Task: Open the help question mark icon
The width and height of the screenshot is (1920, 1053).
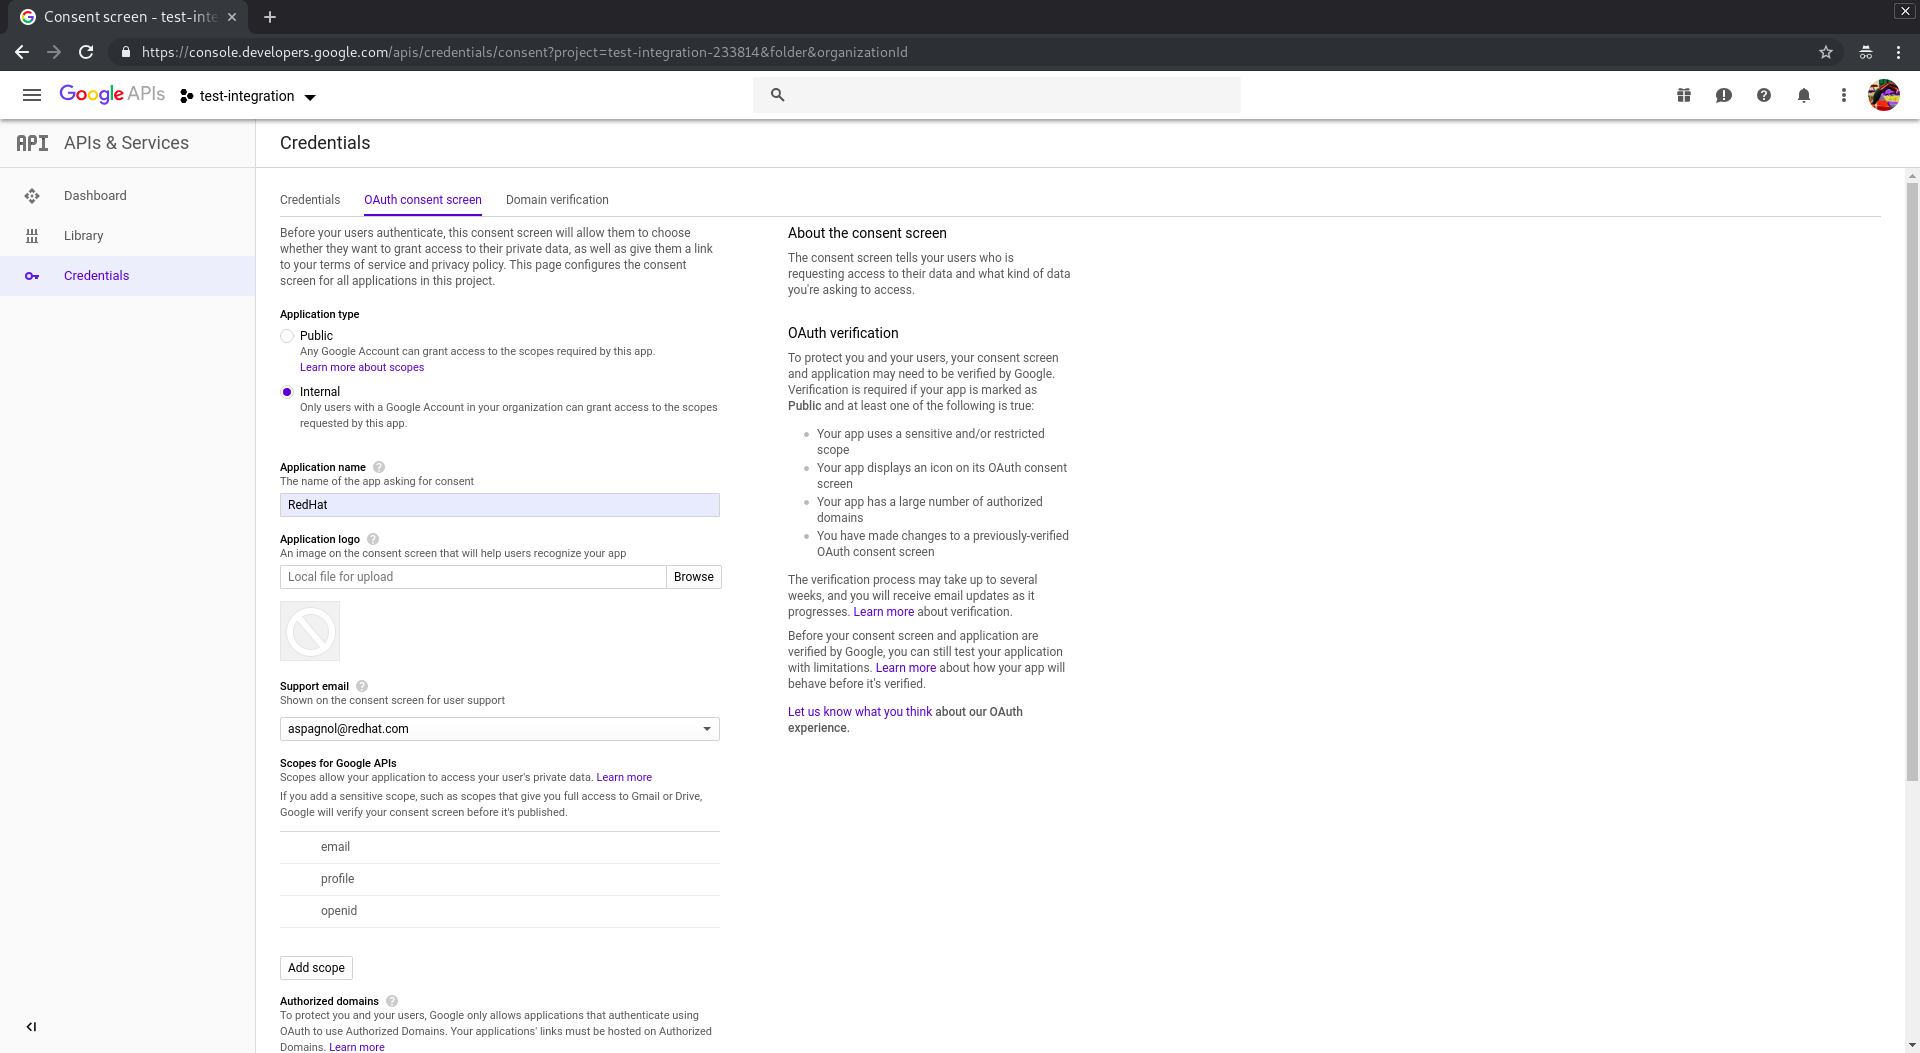Action: [x=1764, y=95]
